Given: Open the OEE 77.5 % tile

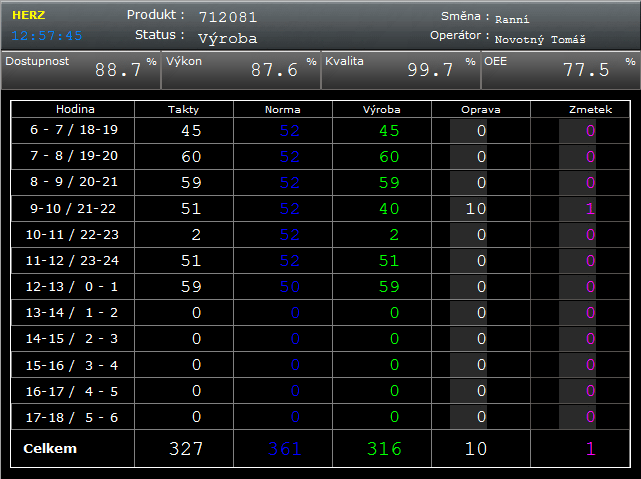Looking at the screenshot, I should tap(560, 70).
